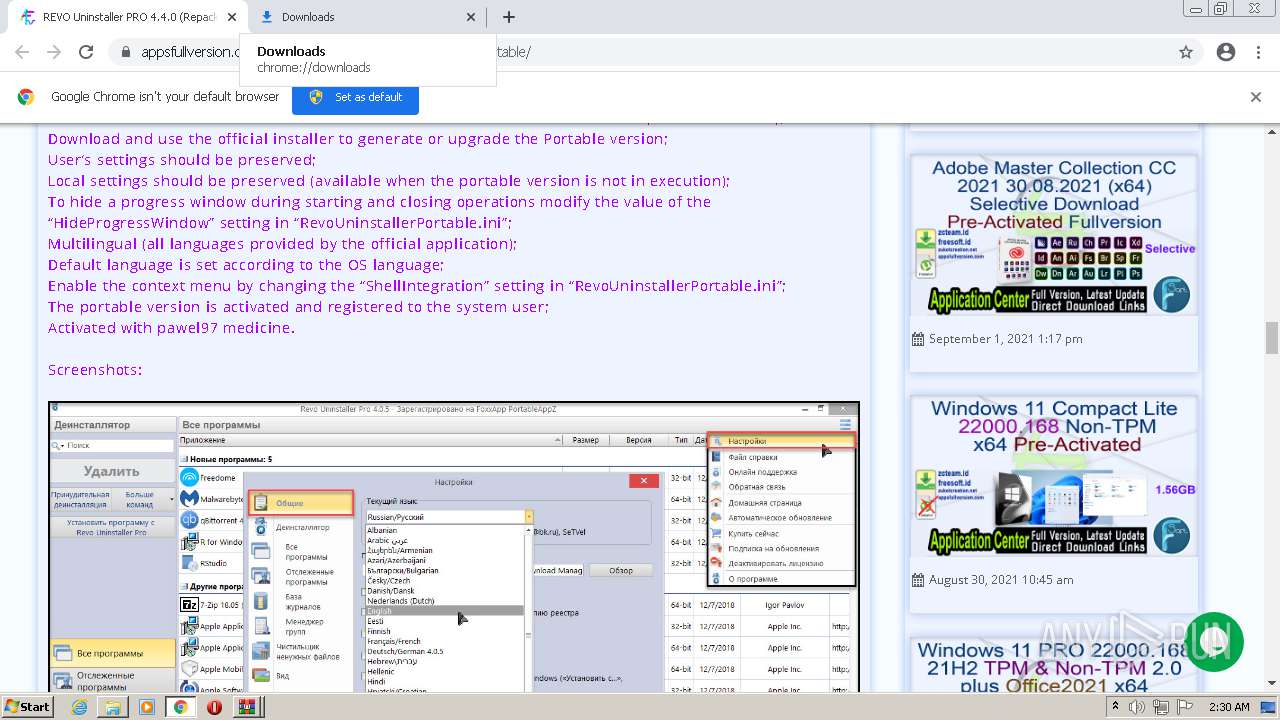Click the "To hide a progress window during starting" line
This screenshot has width=1280, height=720.
pos(380,202)
